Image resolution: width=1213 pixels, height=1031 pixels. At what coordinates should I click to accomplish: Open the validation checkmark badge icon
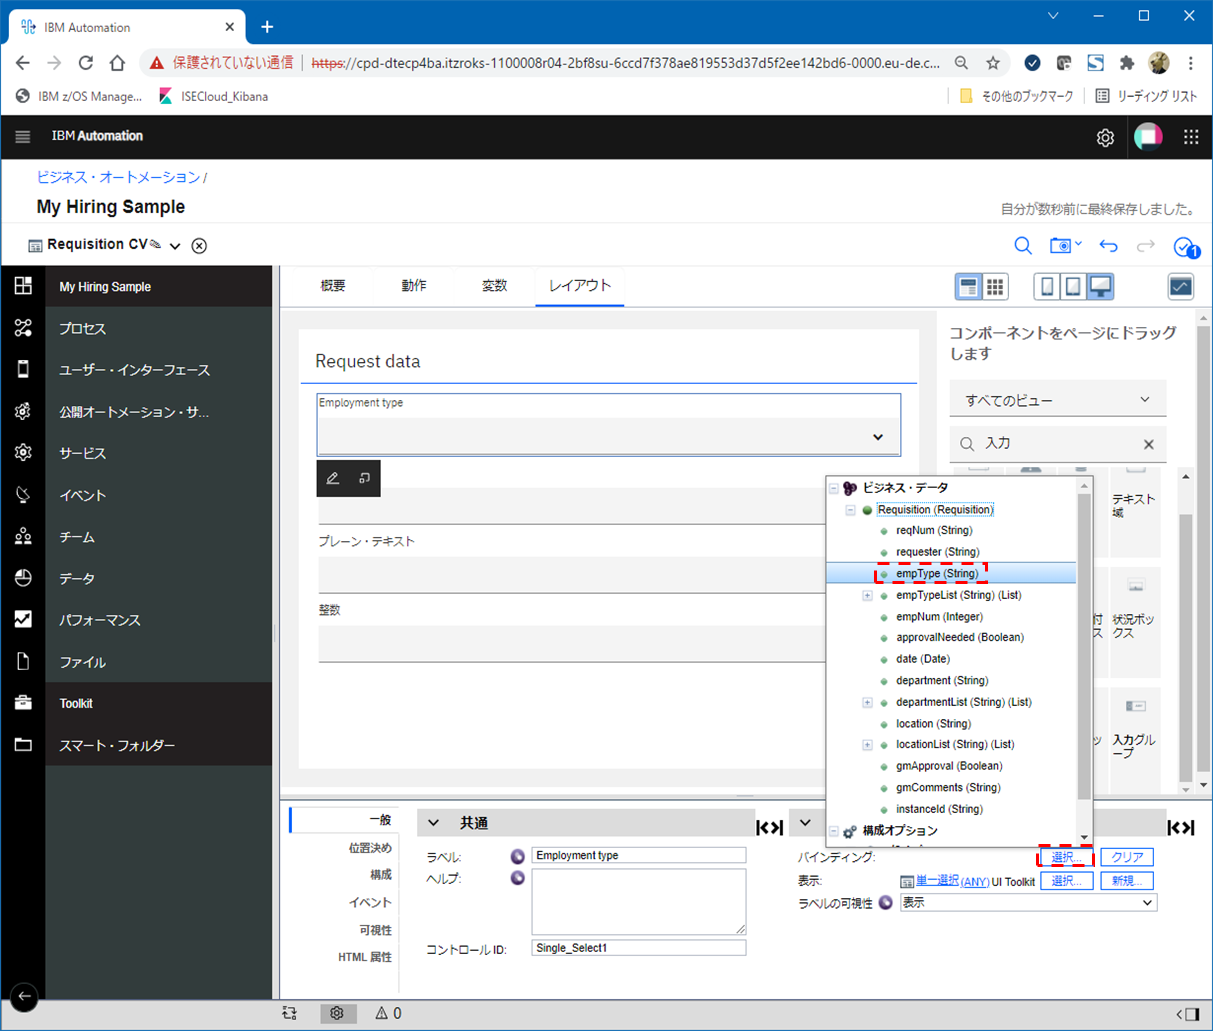pos(1186,247)
